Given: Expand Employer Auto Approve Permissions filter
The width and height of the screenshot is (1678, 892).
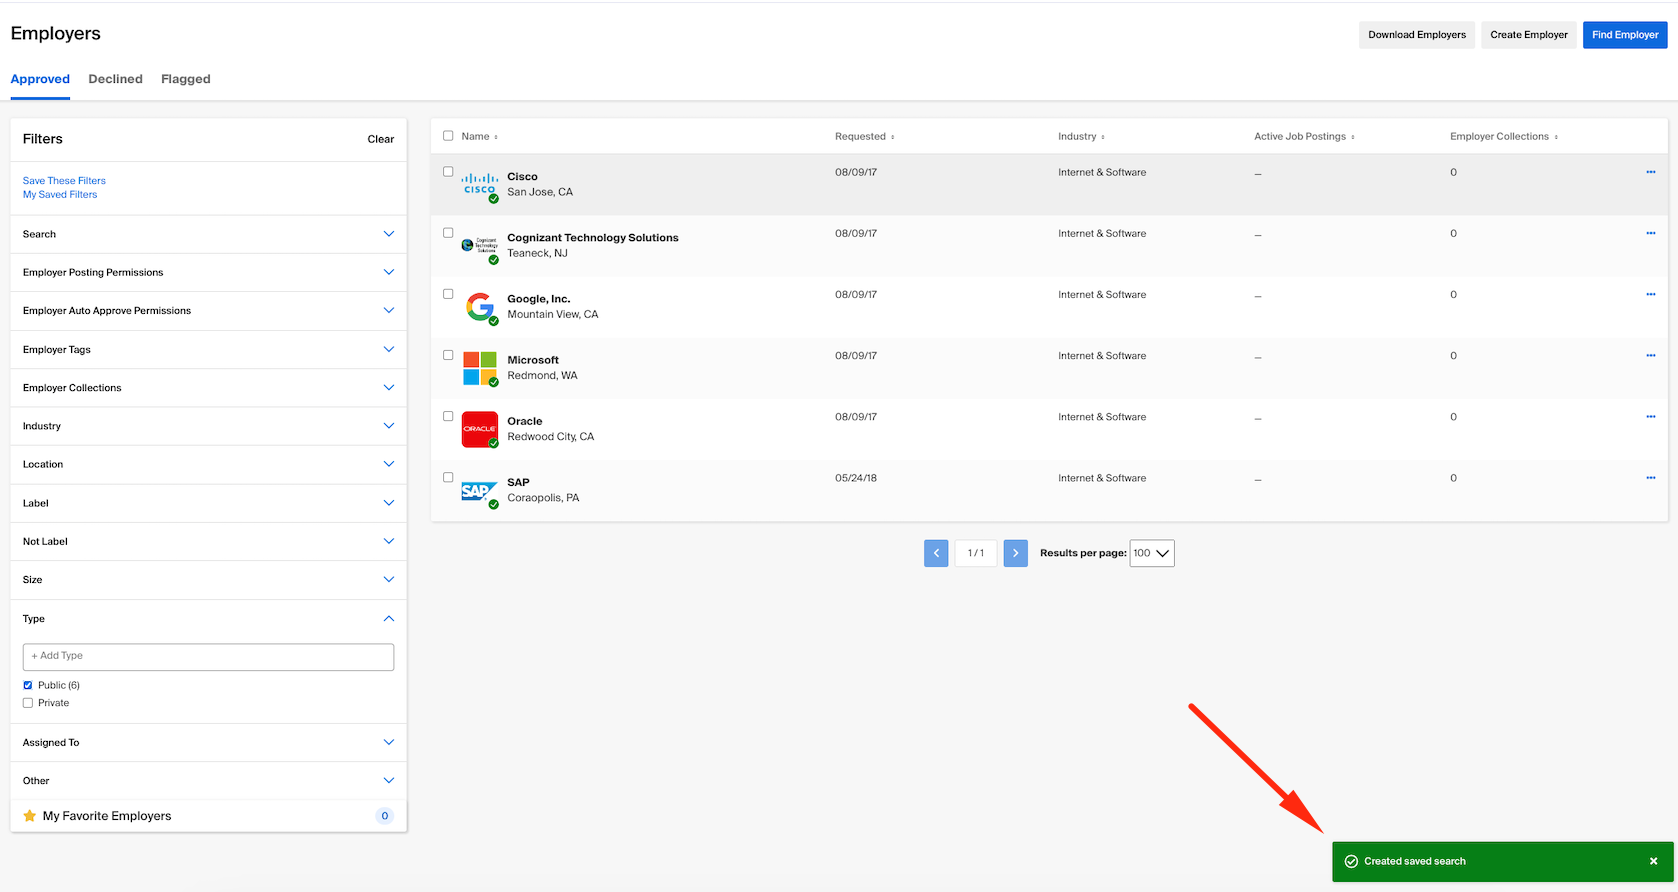Looking at the screenshot, I should click(208, 311).
